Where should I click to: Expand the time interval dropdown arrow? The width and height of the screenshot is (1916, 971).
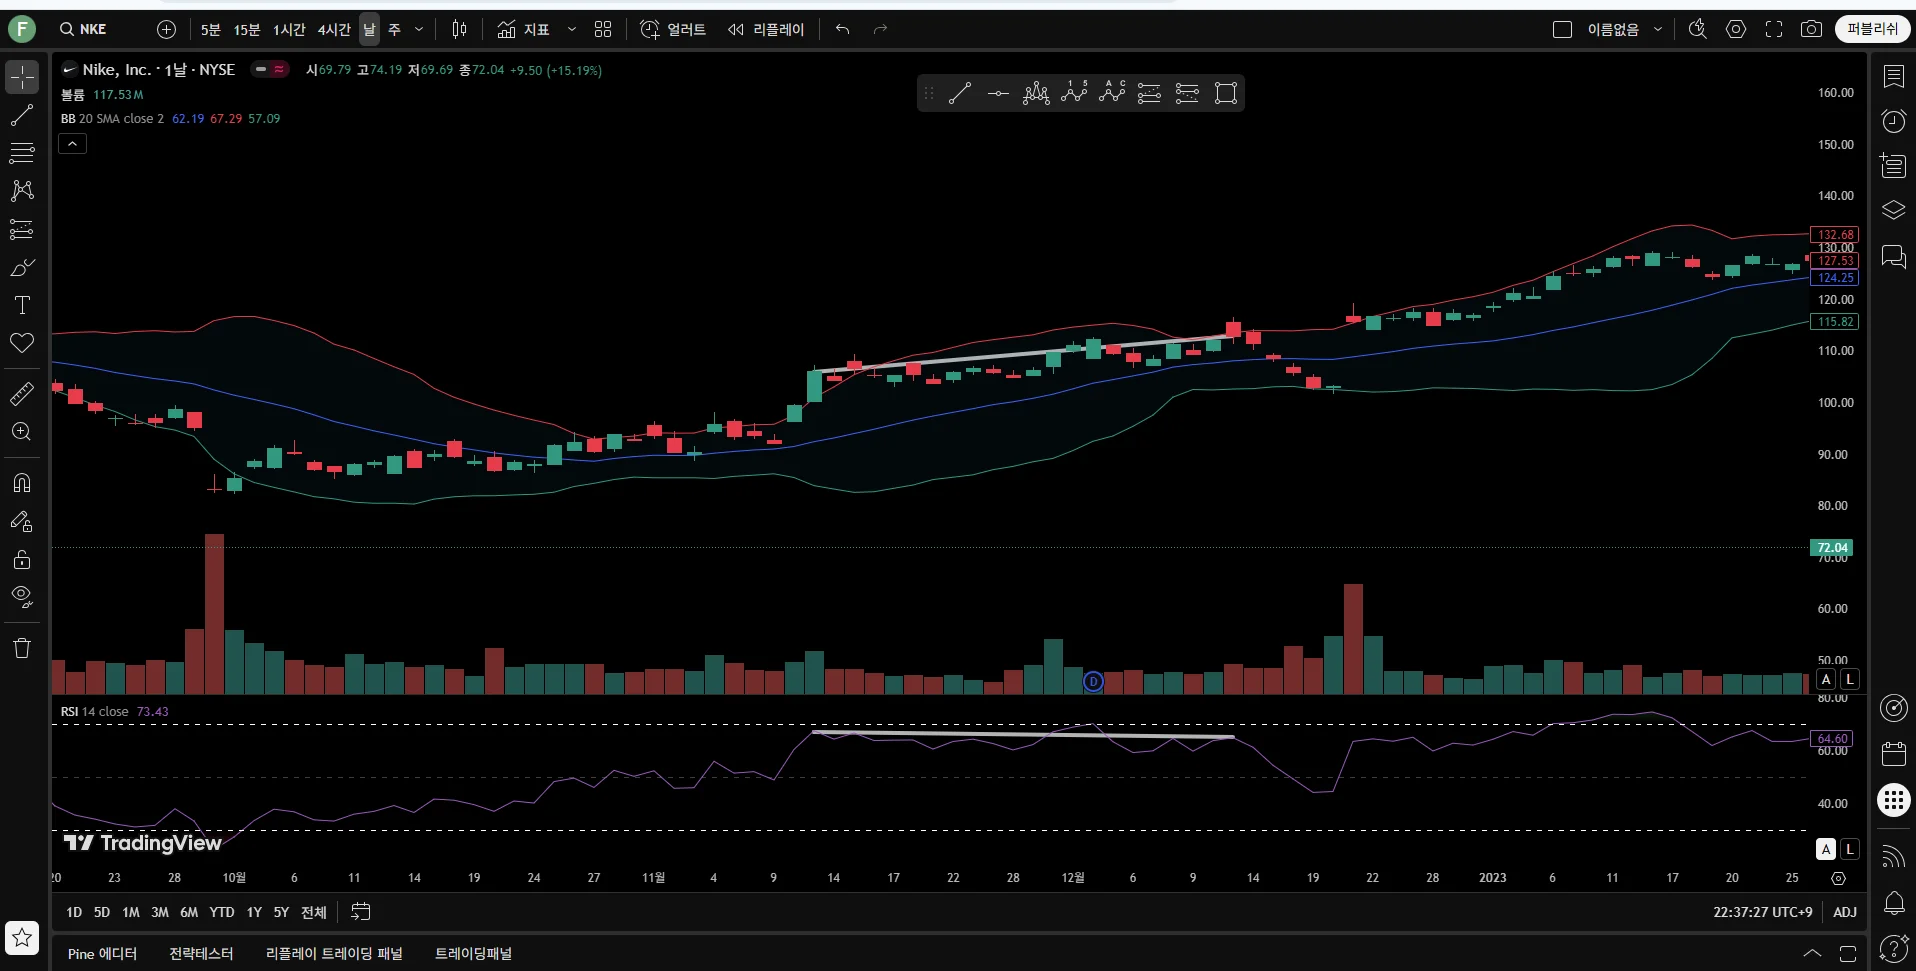pos(419,29)
